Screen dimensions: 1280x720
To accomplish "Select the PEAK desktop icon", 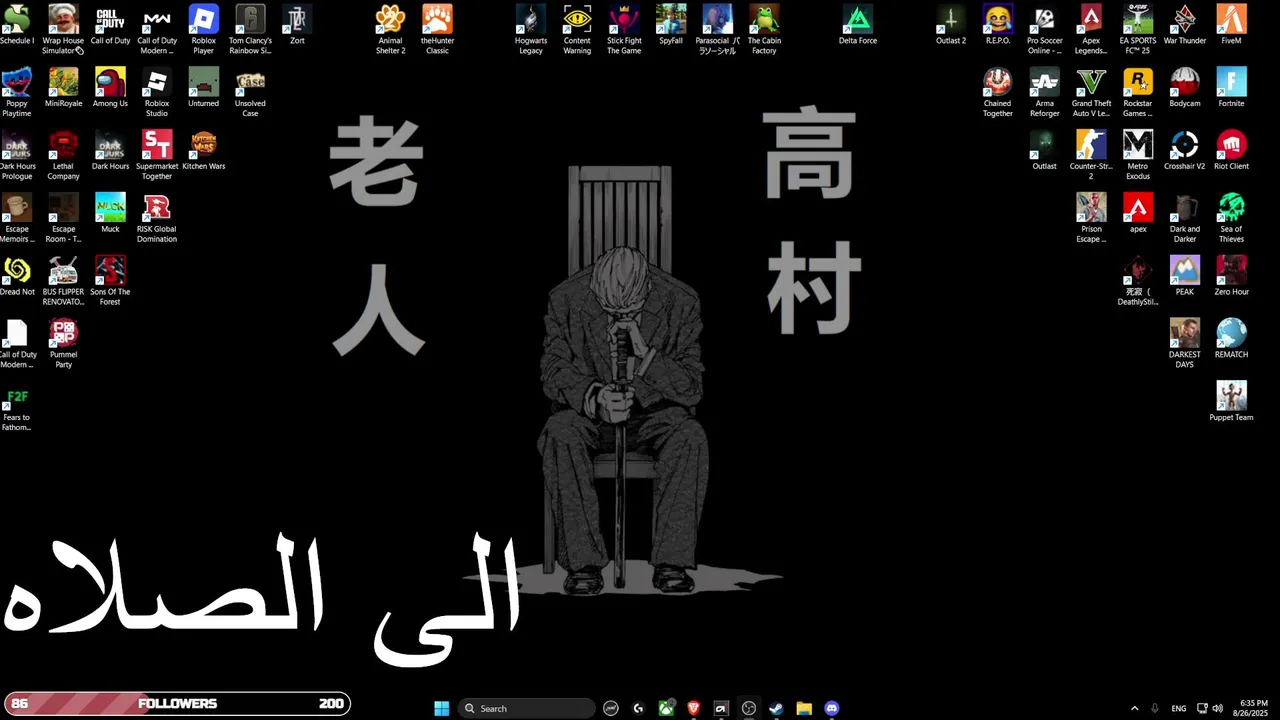I will pos(1185,276).
